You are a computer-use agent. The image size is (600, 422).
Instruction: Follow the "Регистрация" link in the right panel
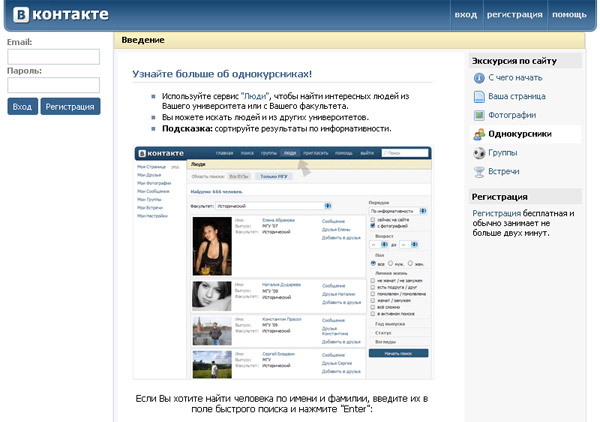pyautogui.click(x=496, y=213)
